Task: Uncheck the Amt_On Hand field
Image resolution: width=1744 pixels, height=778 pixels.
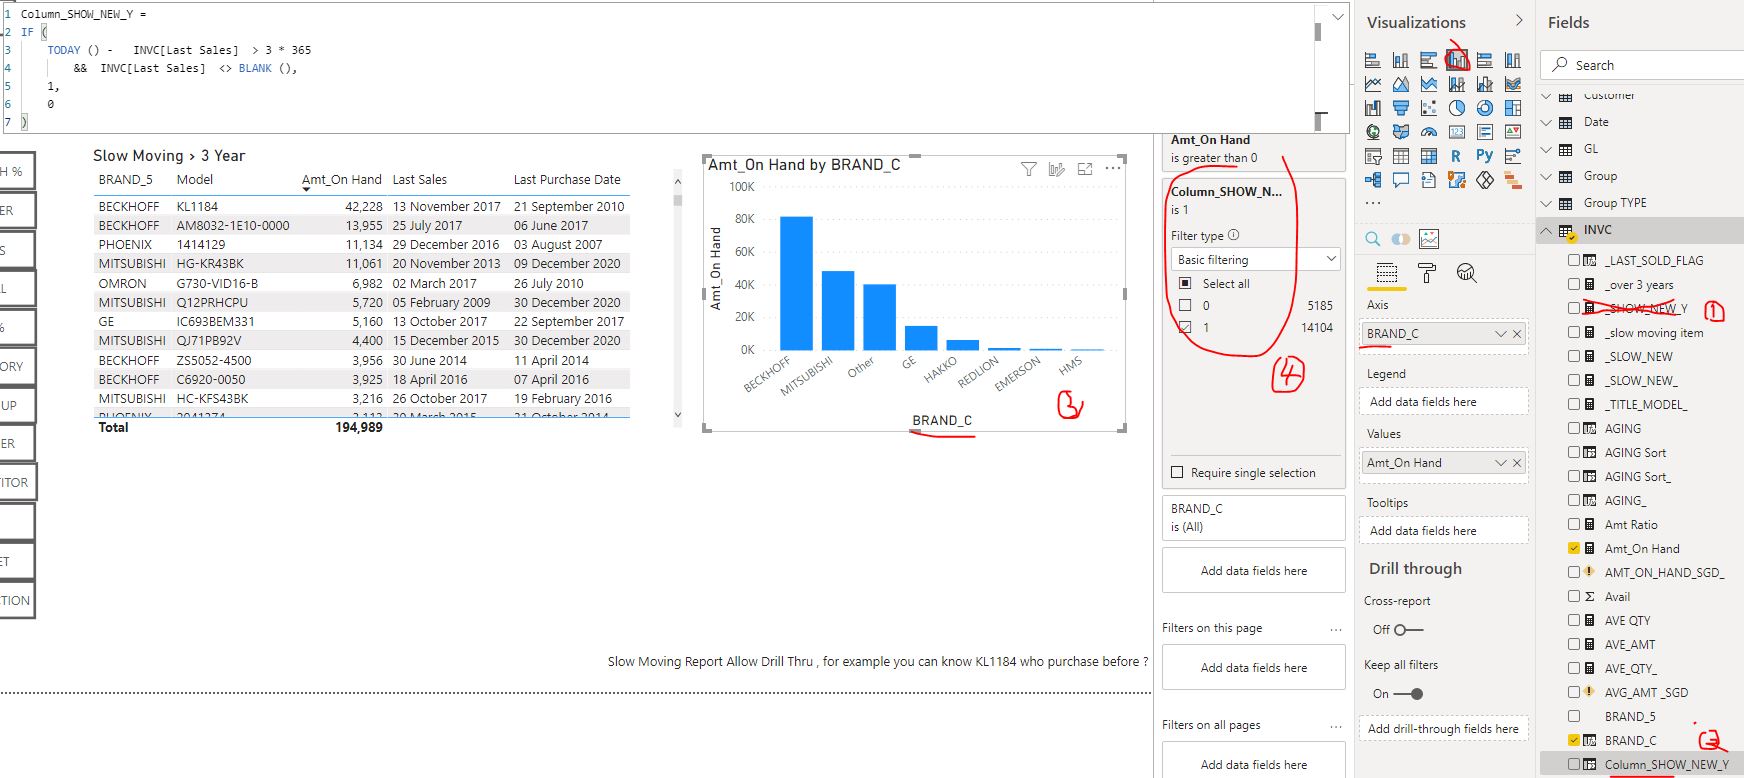Action: (1574, 548)
